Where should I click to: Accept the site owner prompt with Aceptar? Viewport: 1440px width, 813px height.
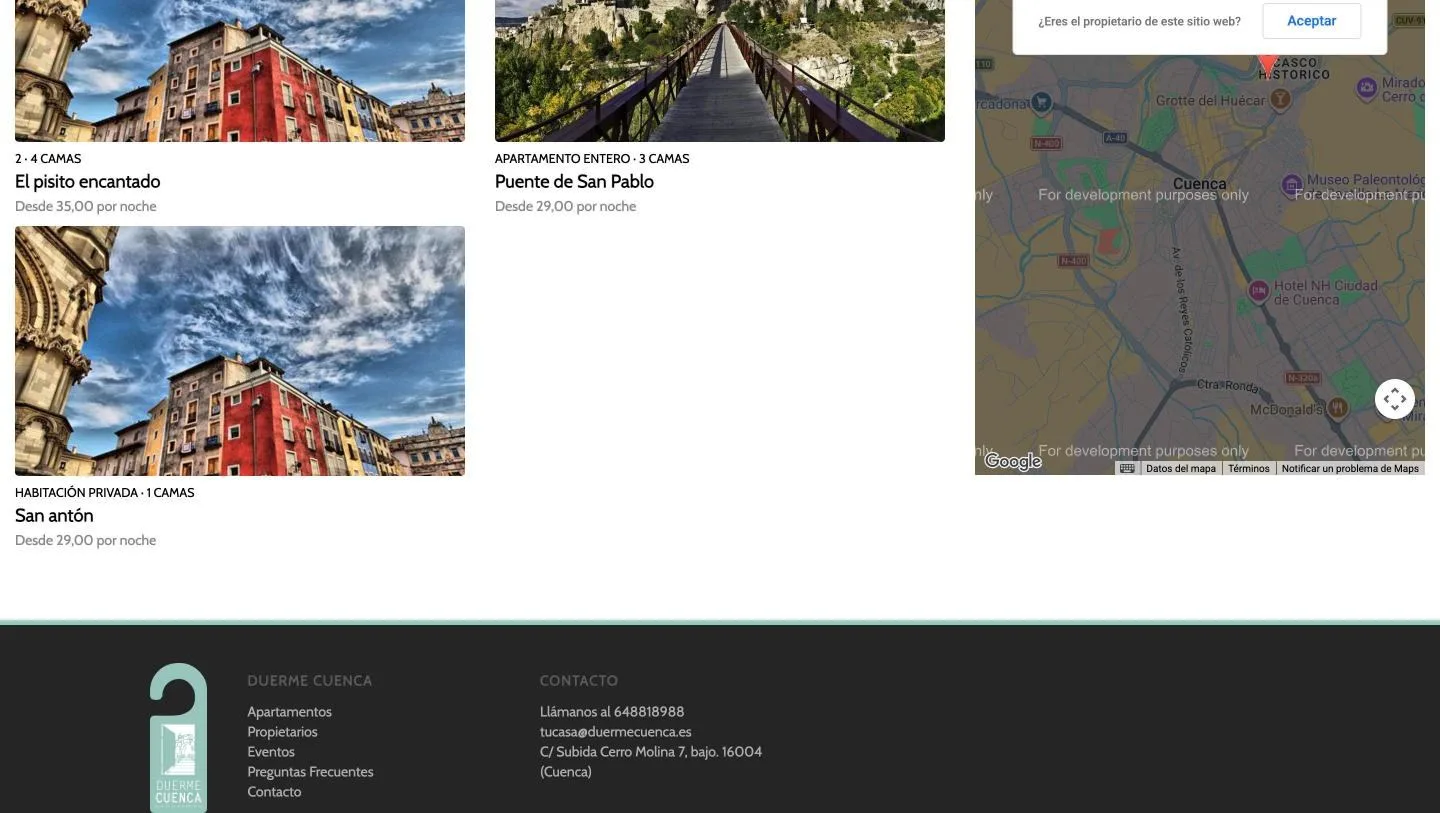point(1311,21)
